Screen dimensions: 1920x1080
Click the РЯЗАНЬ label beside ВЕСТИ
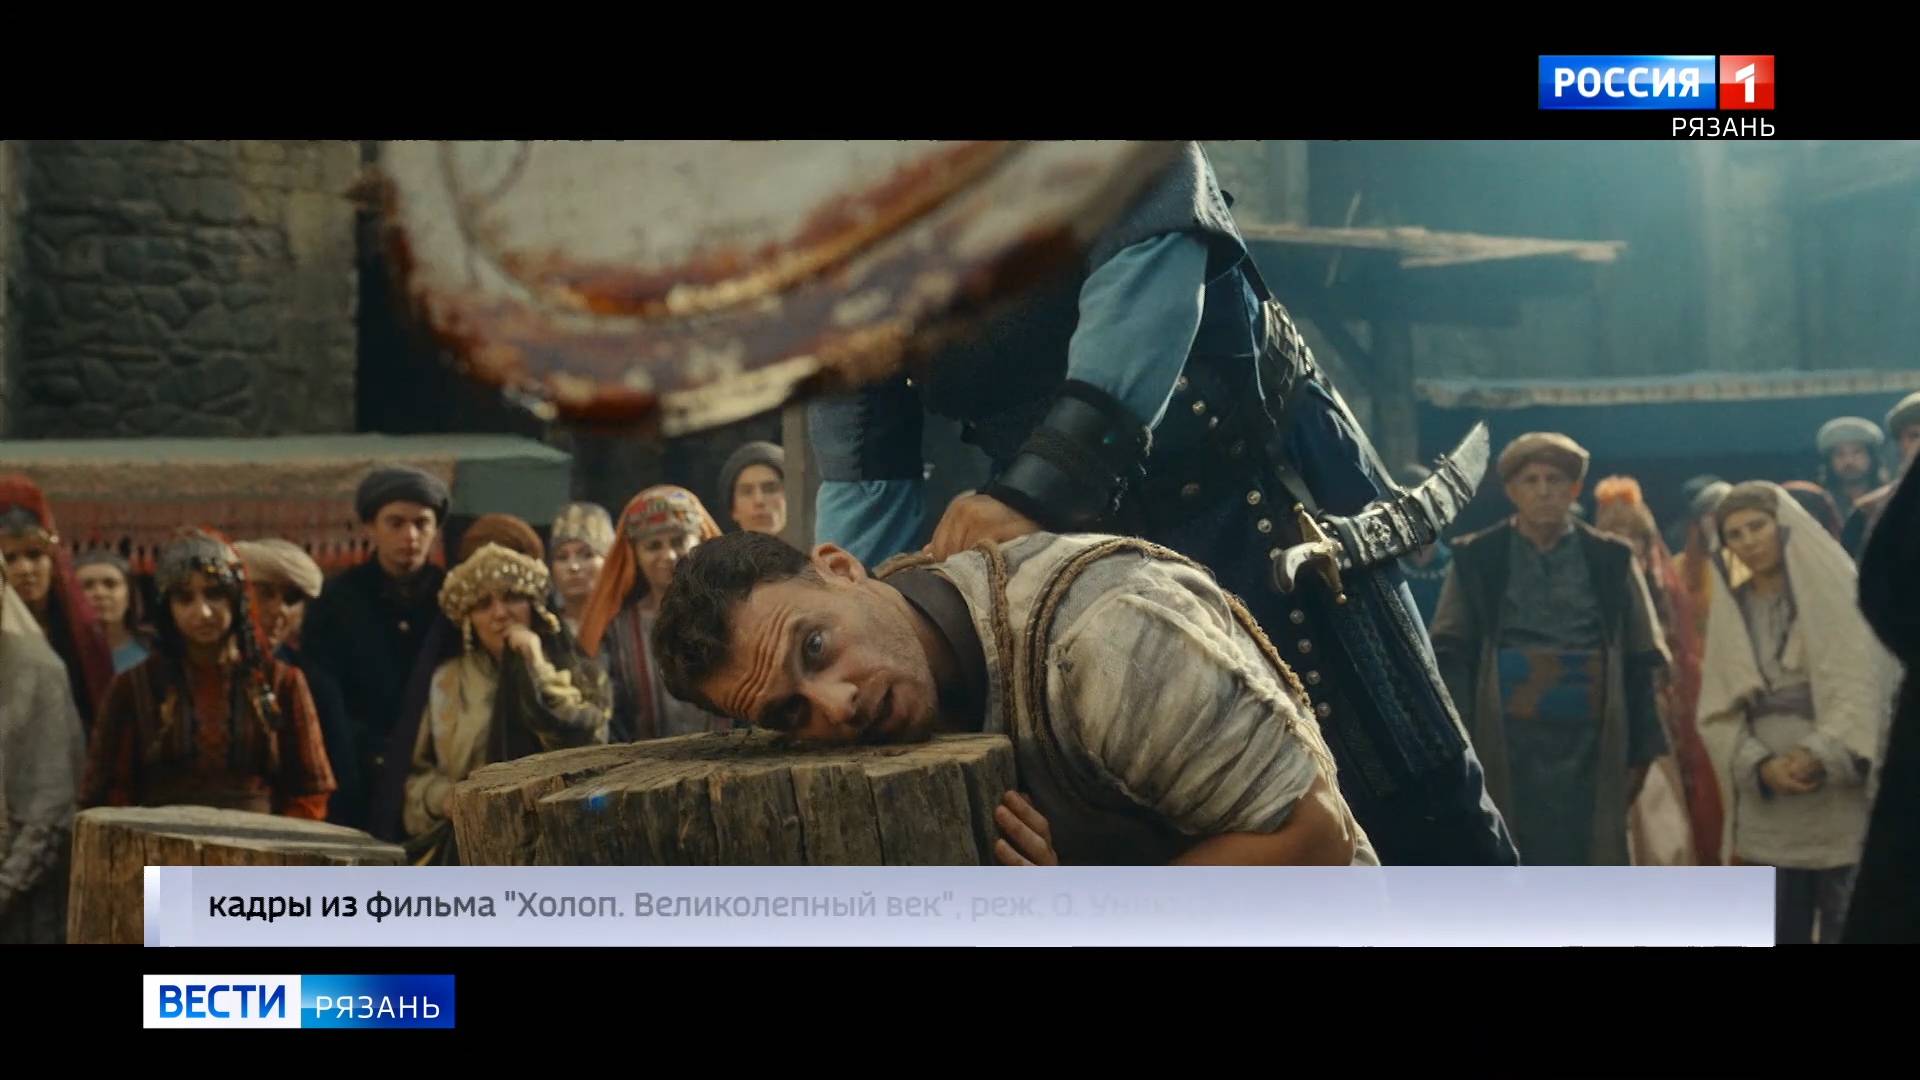tap(377, 1006)
